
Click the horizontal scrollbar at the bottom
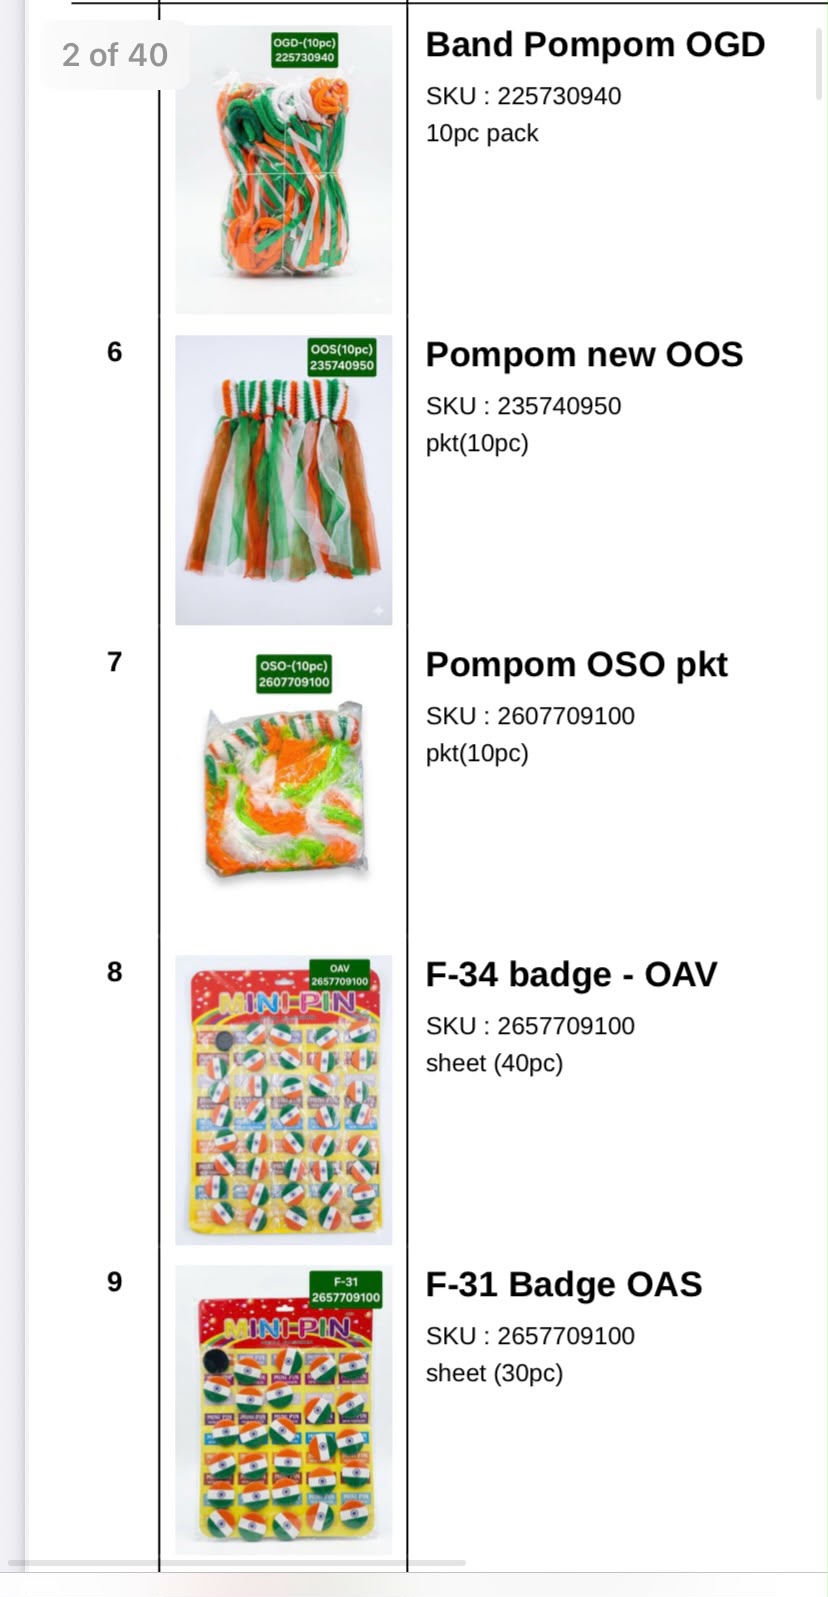236,1563
